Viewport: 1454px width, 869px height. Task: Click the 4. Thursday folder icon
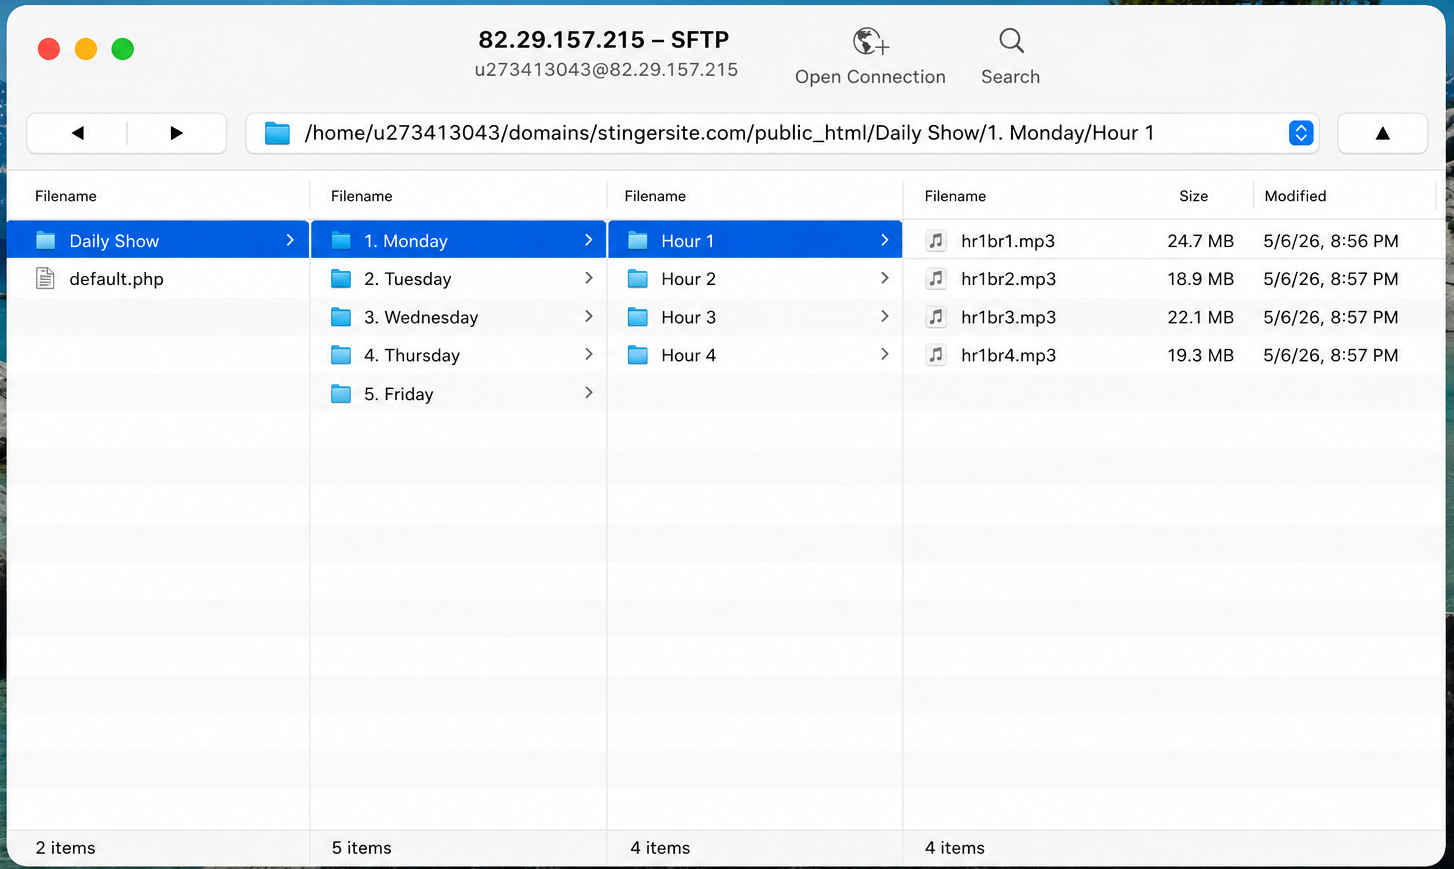[x=341, y=355]
